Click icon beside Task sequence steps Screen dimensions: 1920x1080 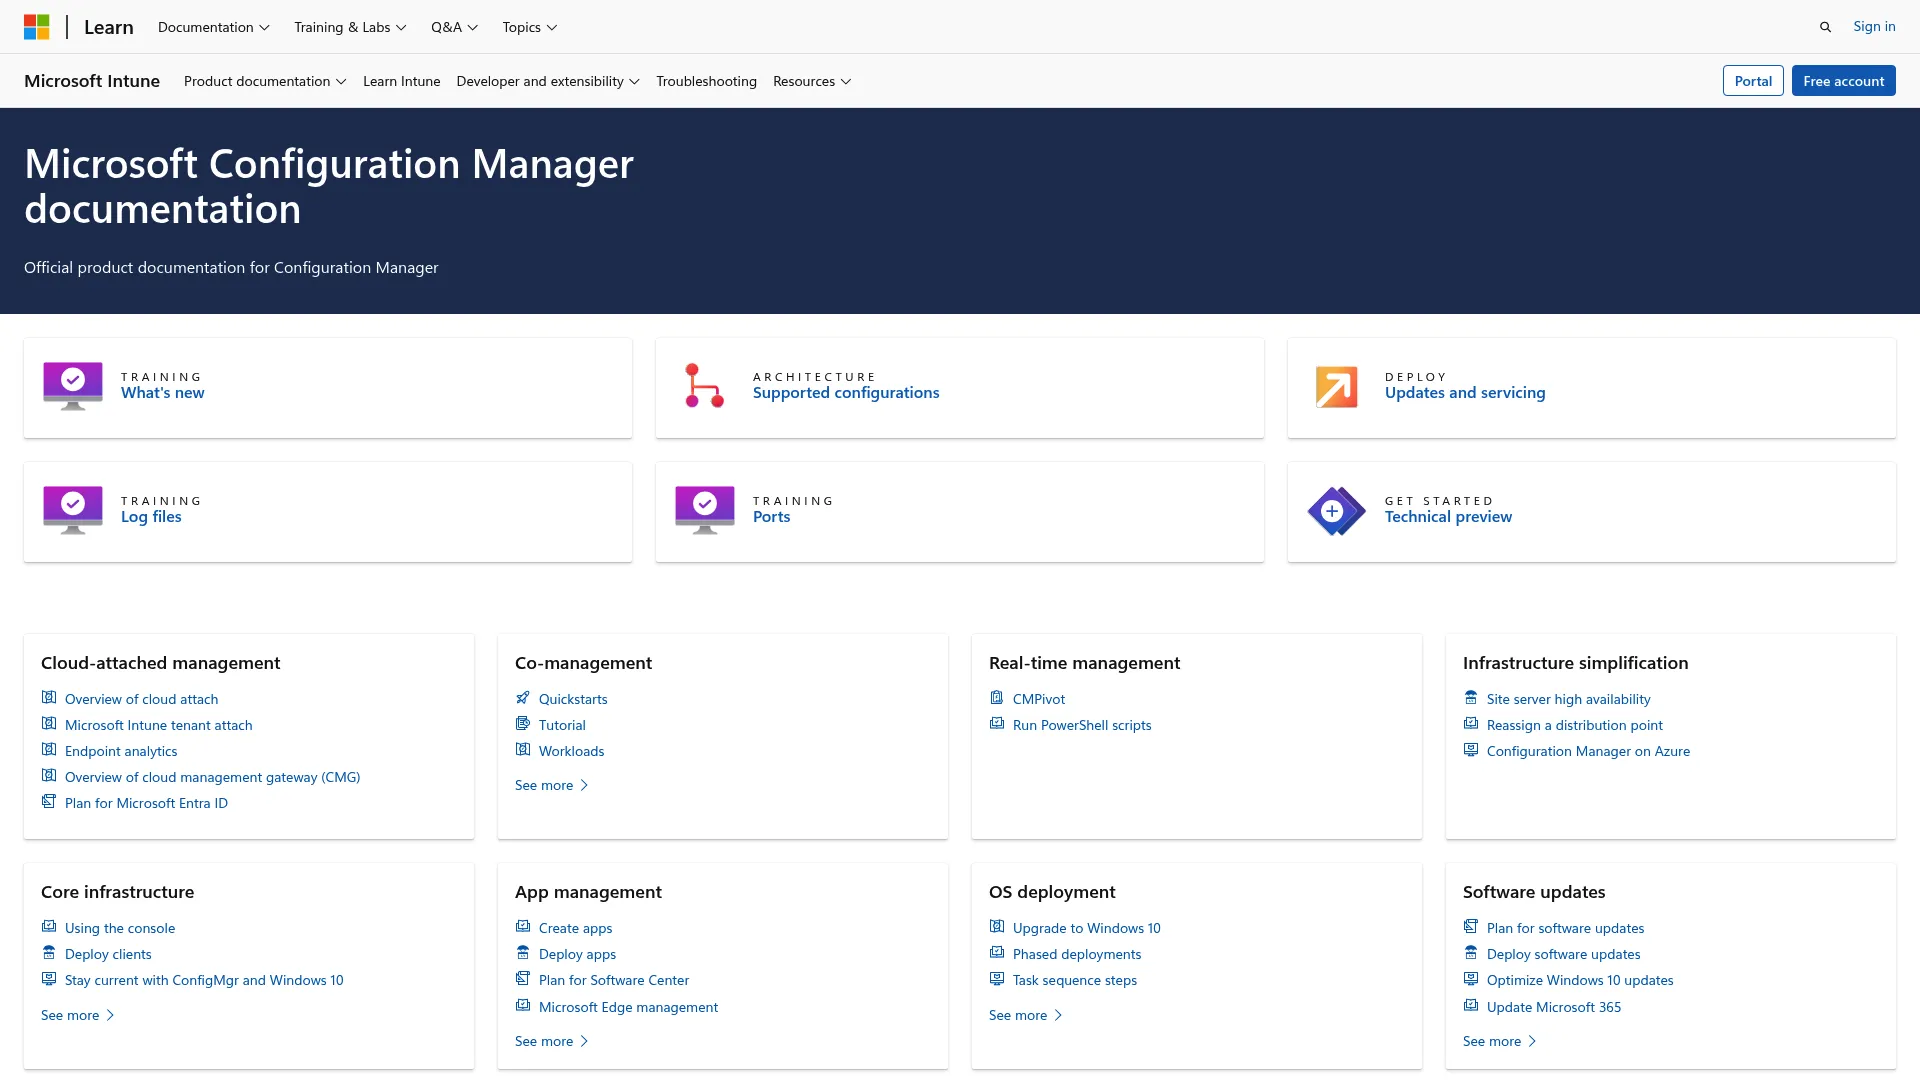[x=997, y=979]
